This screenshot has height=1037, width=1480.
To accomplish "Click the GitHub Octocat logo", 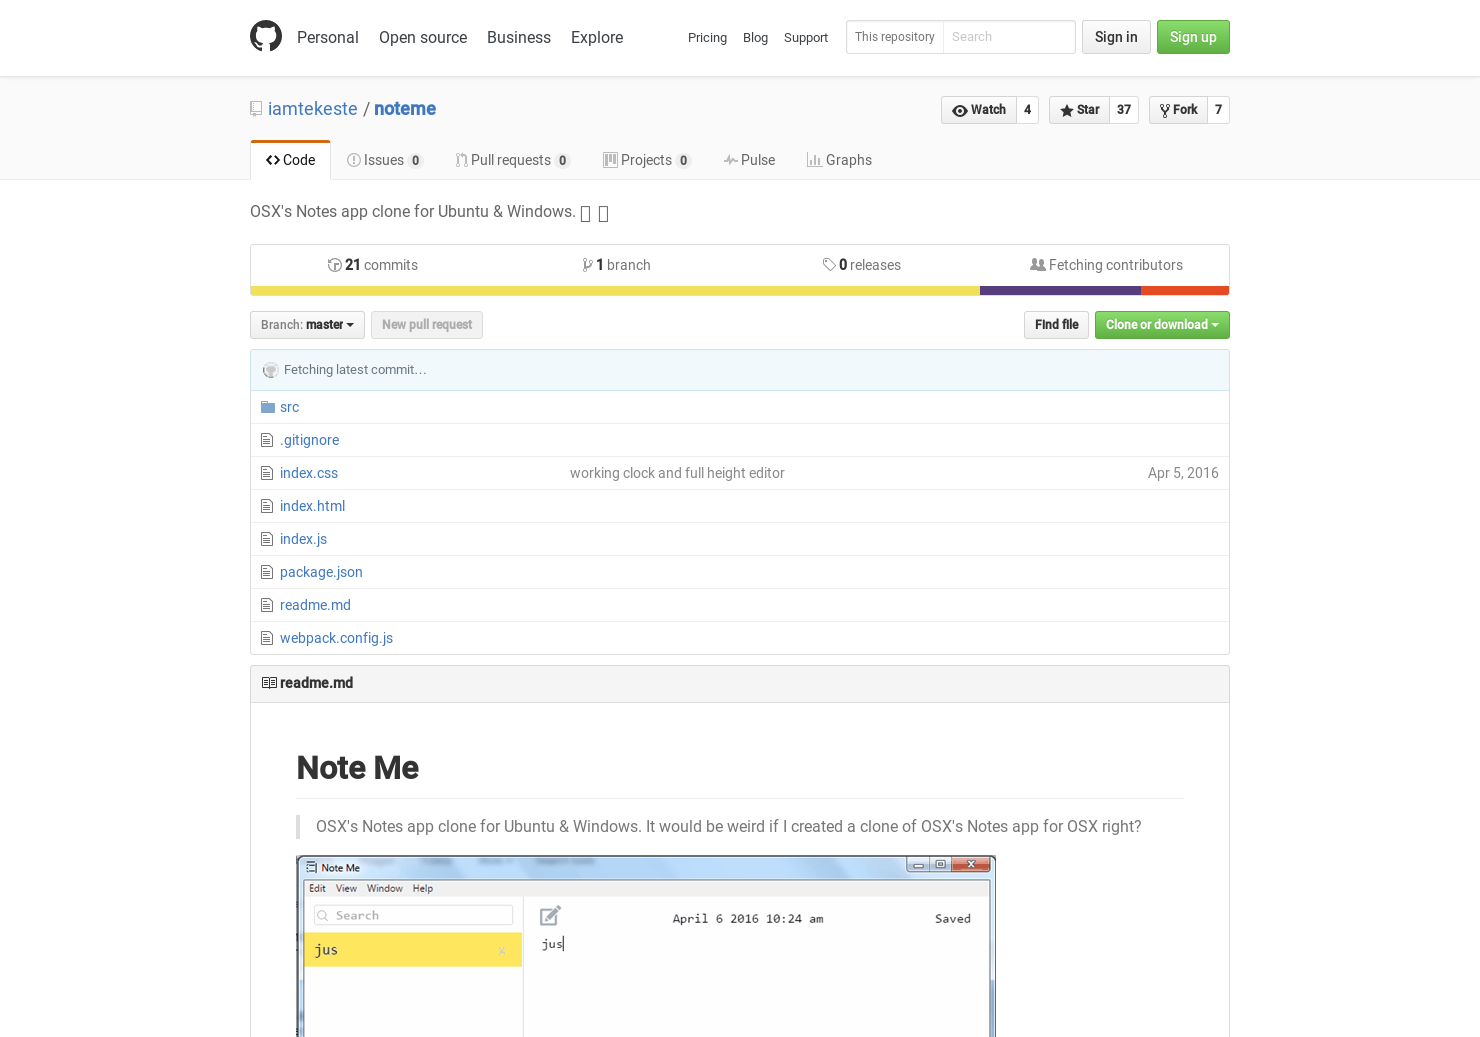I will point(266,36).
